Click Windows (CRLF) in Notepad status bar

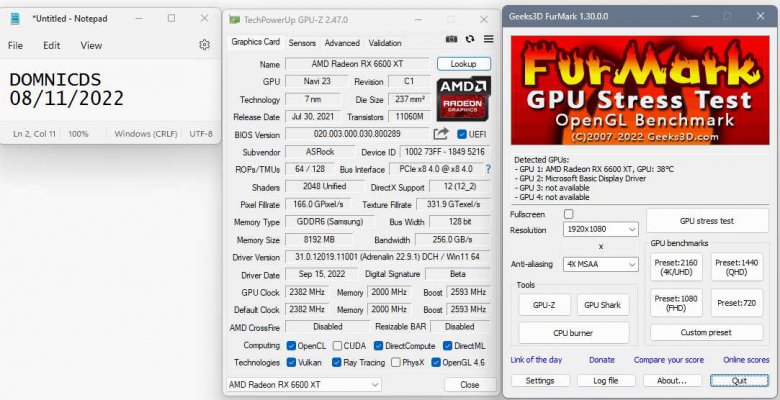coord(146,134)
